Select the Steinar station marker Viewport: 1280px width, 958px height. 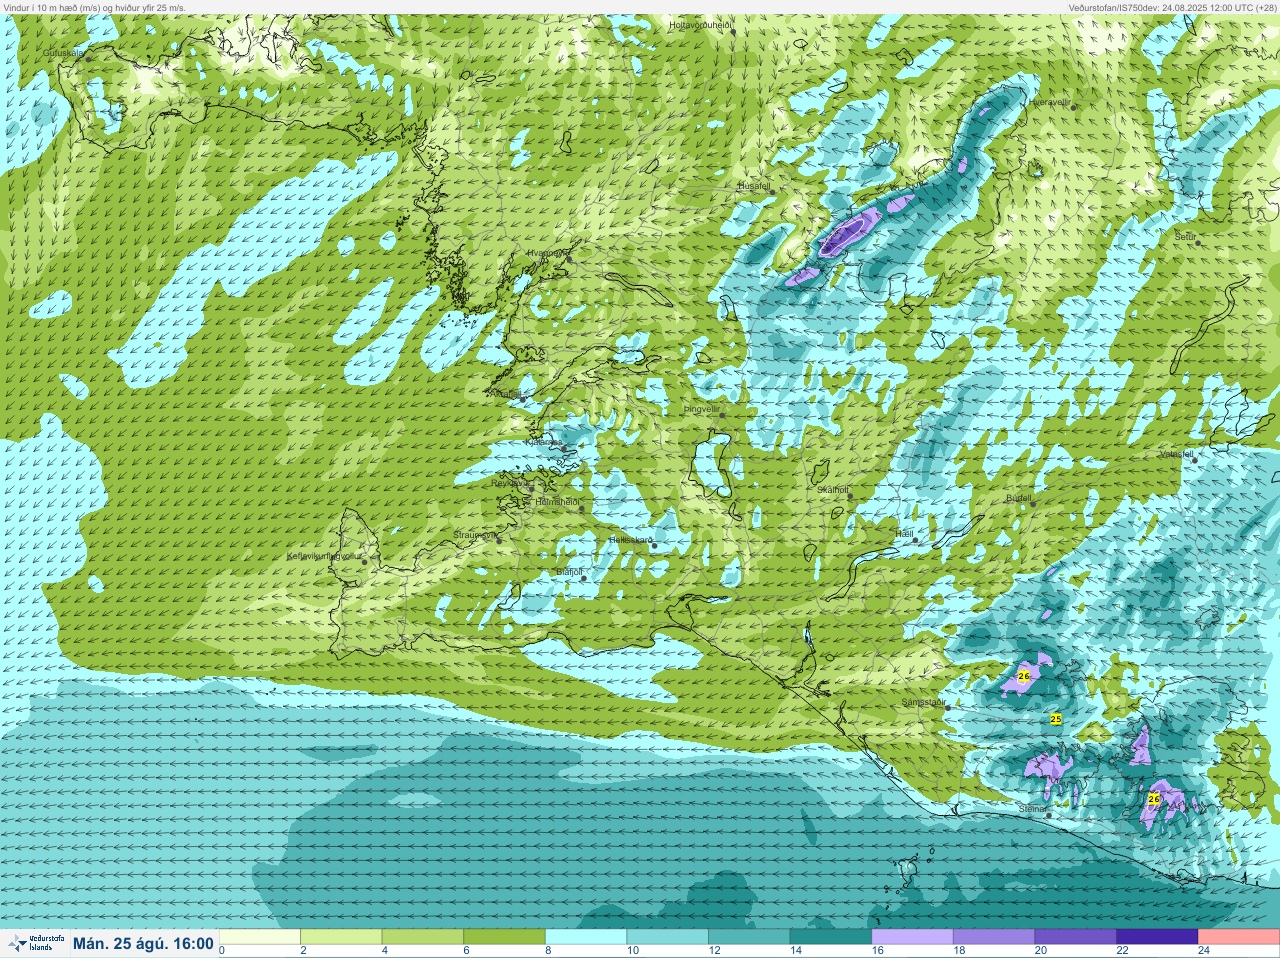1048,815
